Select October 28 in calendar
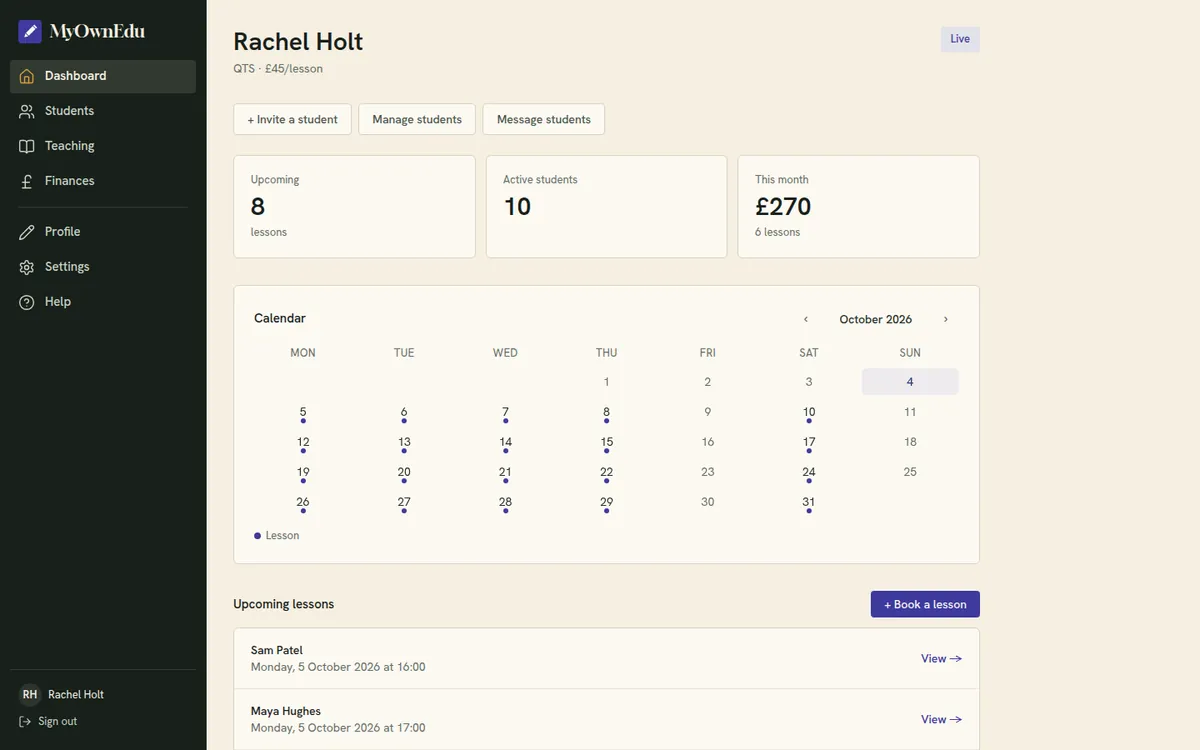The width and height of the screenshot is (1200, 750). point(505,502)
